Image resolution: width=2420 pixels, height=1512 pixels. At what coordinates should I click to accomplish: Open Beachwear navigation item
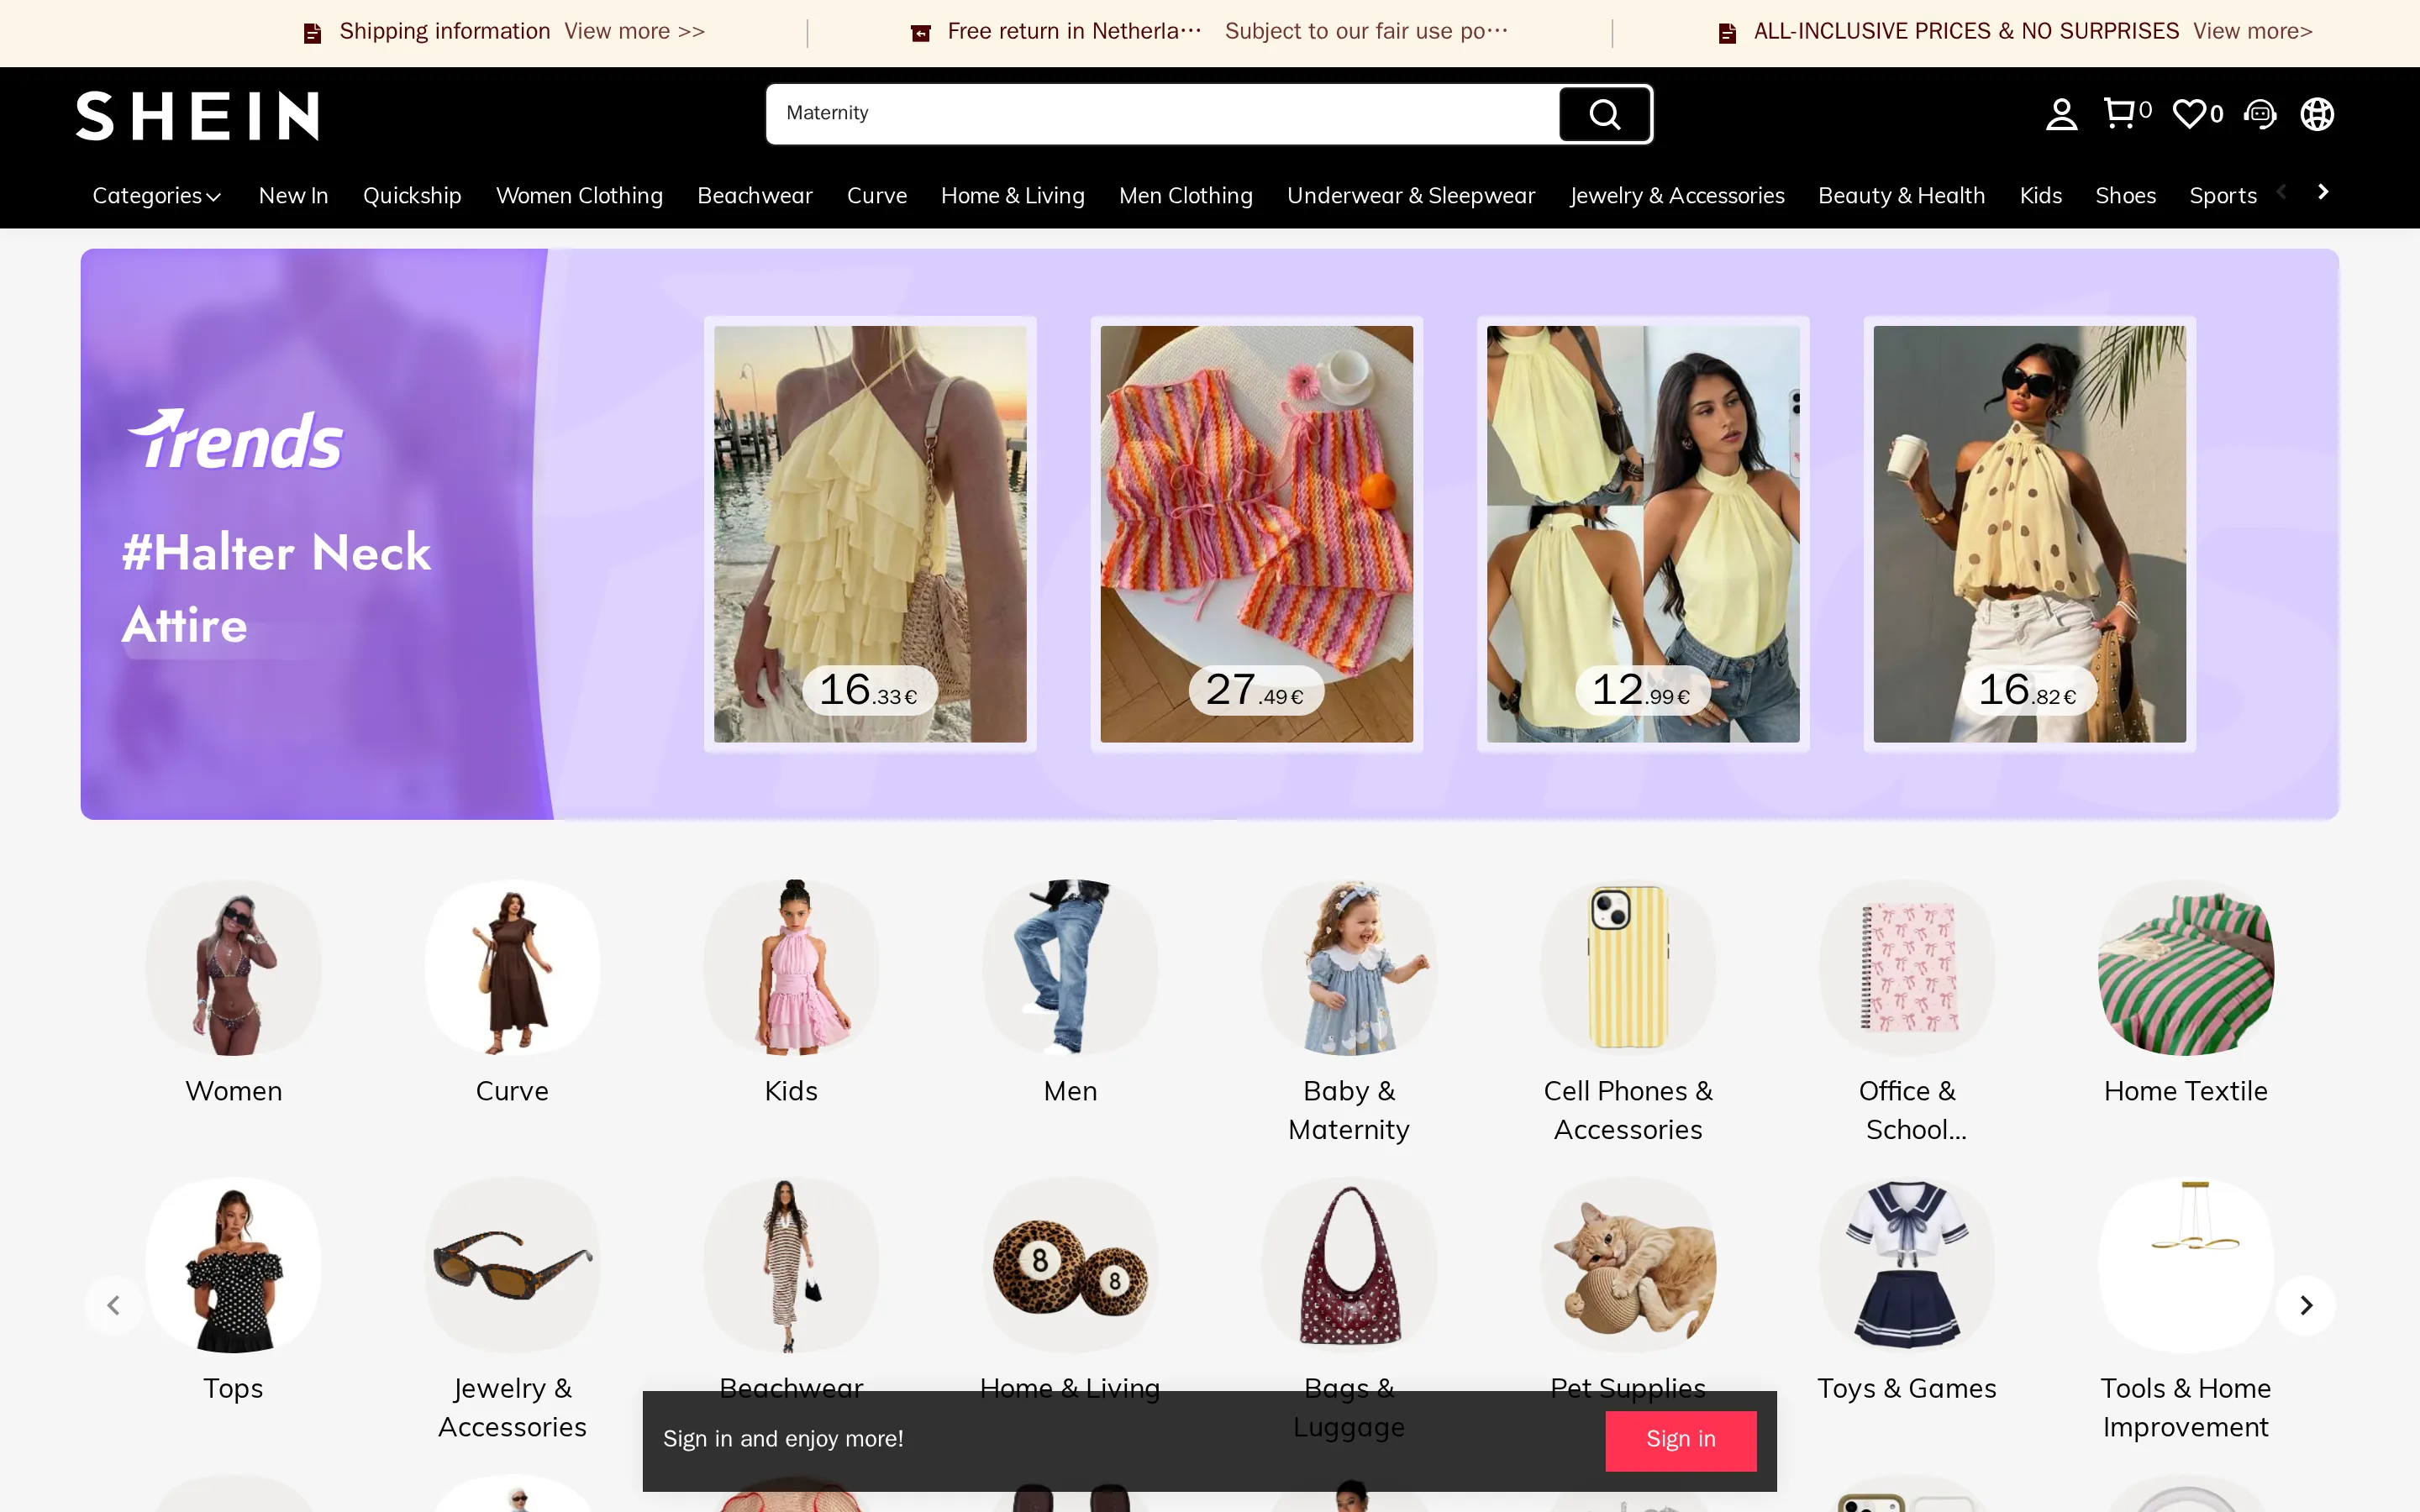coord(755,196)
